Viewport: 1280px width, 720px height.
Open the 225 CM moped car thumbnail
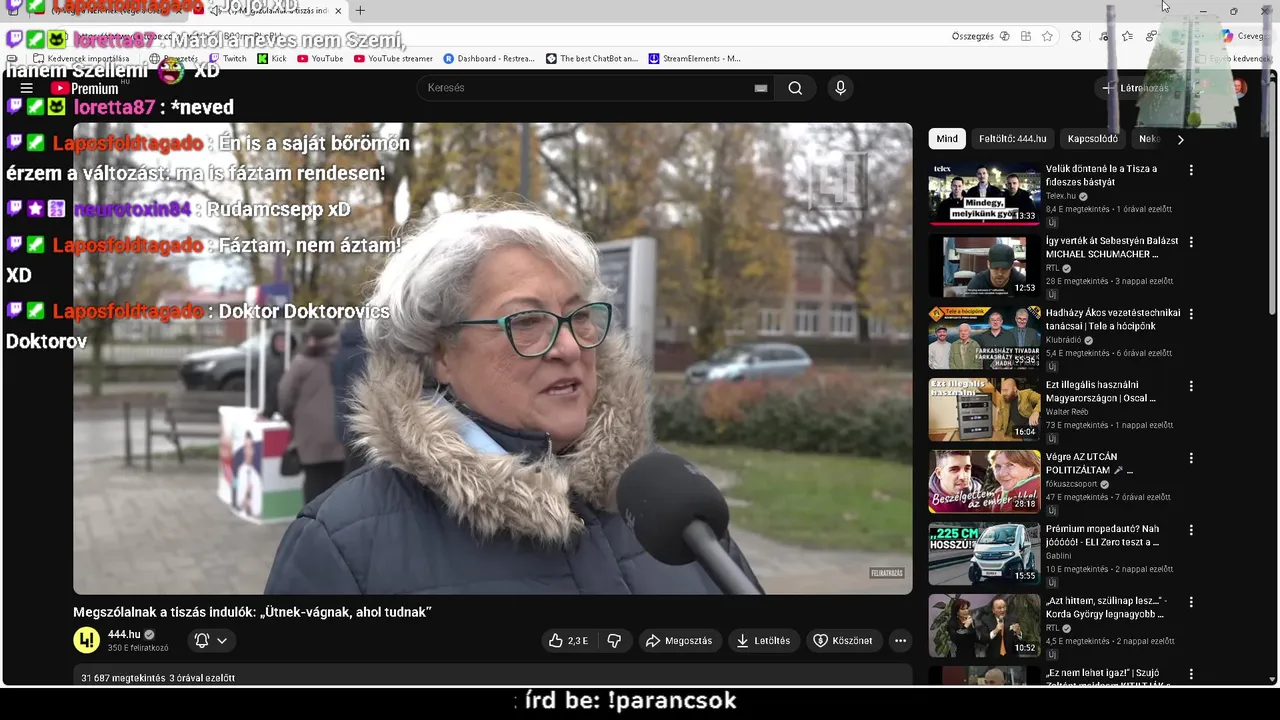click(x=984, y=554)
